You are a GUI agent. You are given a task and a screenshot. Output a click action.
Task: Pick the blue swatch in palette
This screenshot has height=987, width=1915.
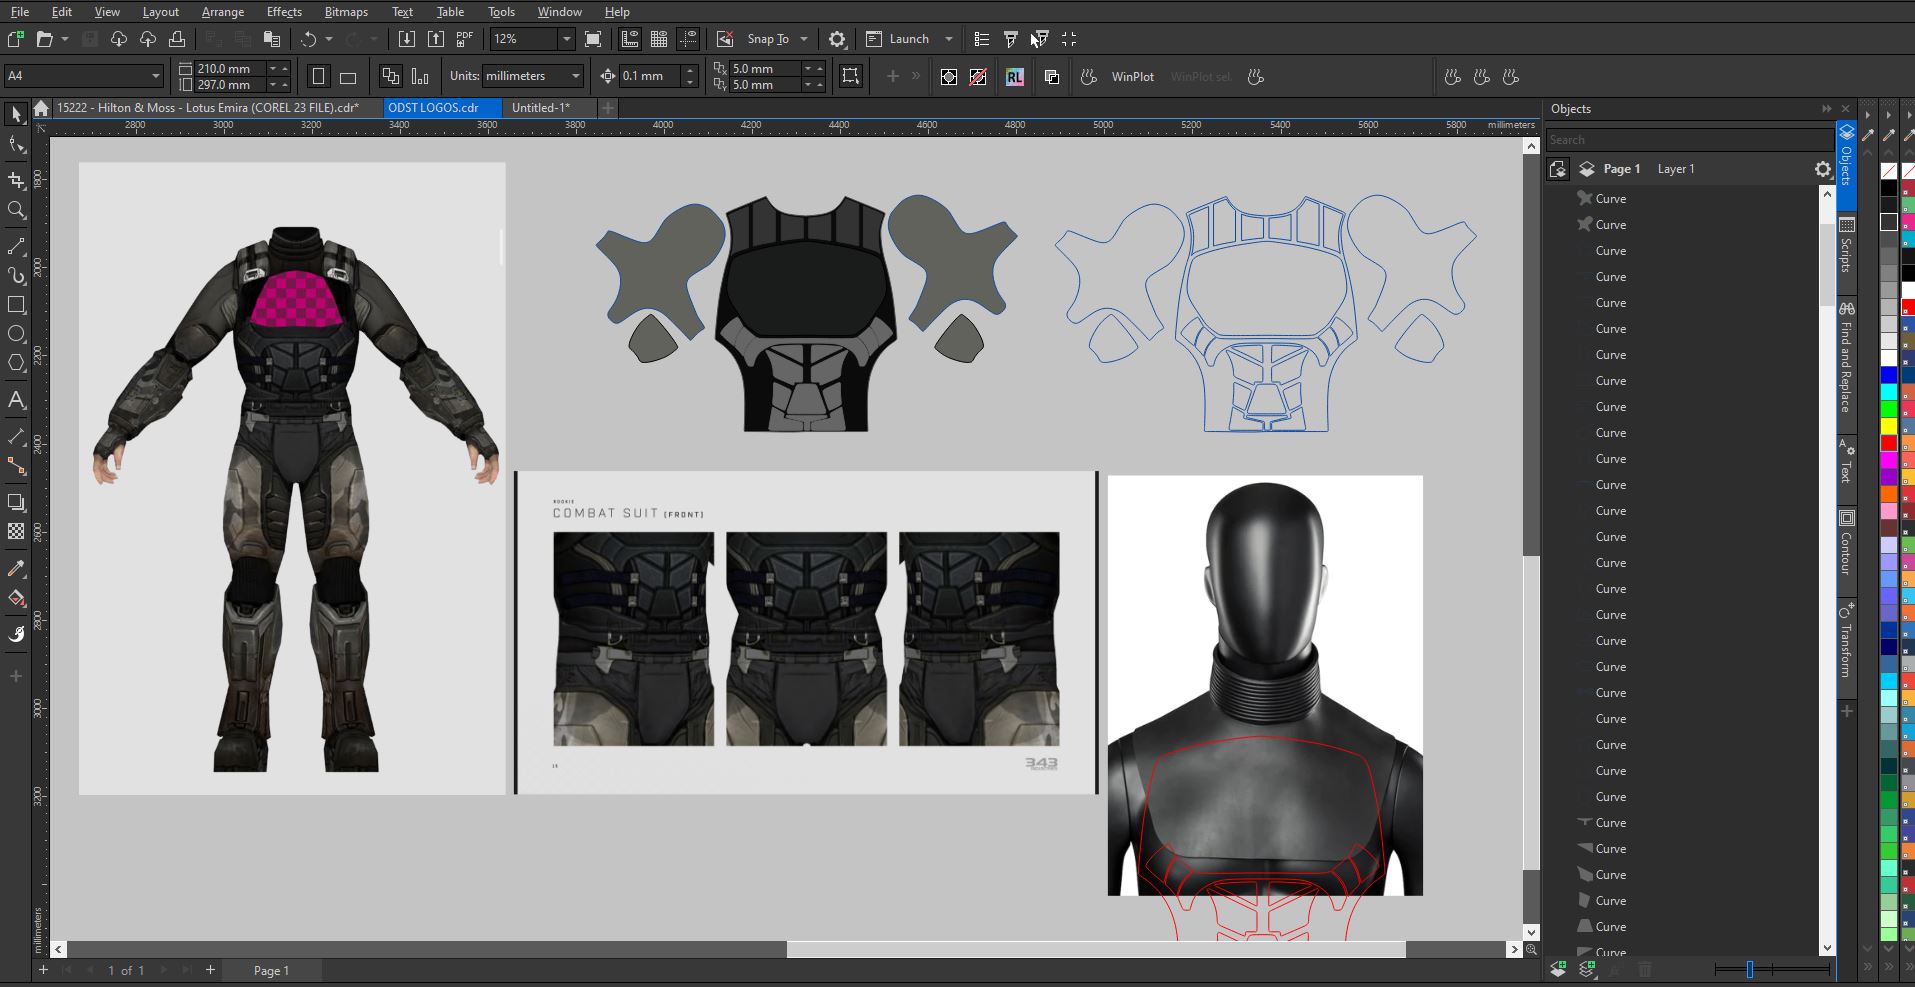click(1888, 376)
